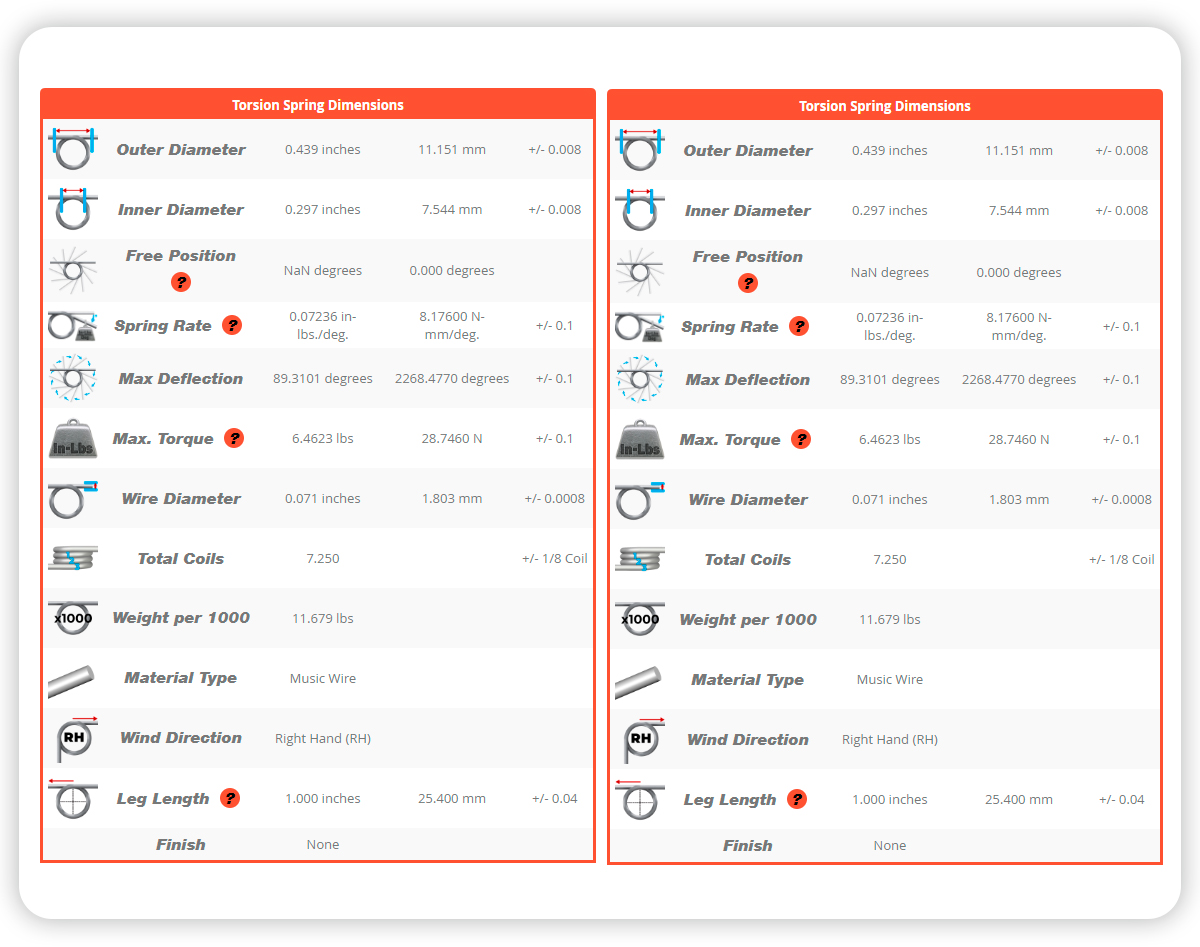
Task: Click the Material Type rod icon
Action: (72, 678)
